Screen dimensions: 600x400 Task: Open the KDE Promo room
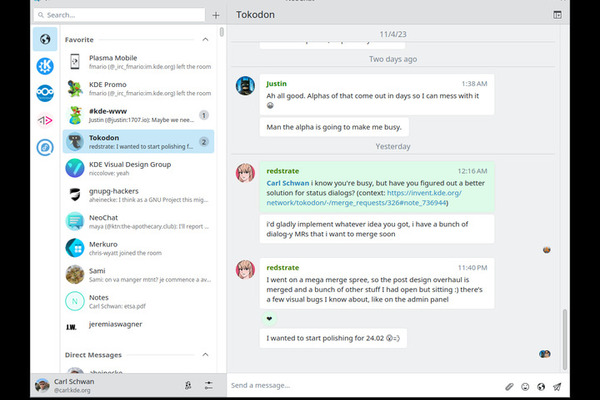coord(139,88)
